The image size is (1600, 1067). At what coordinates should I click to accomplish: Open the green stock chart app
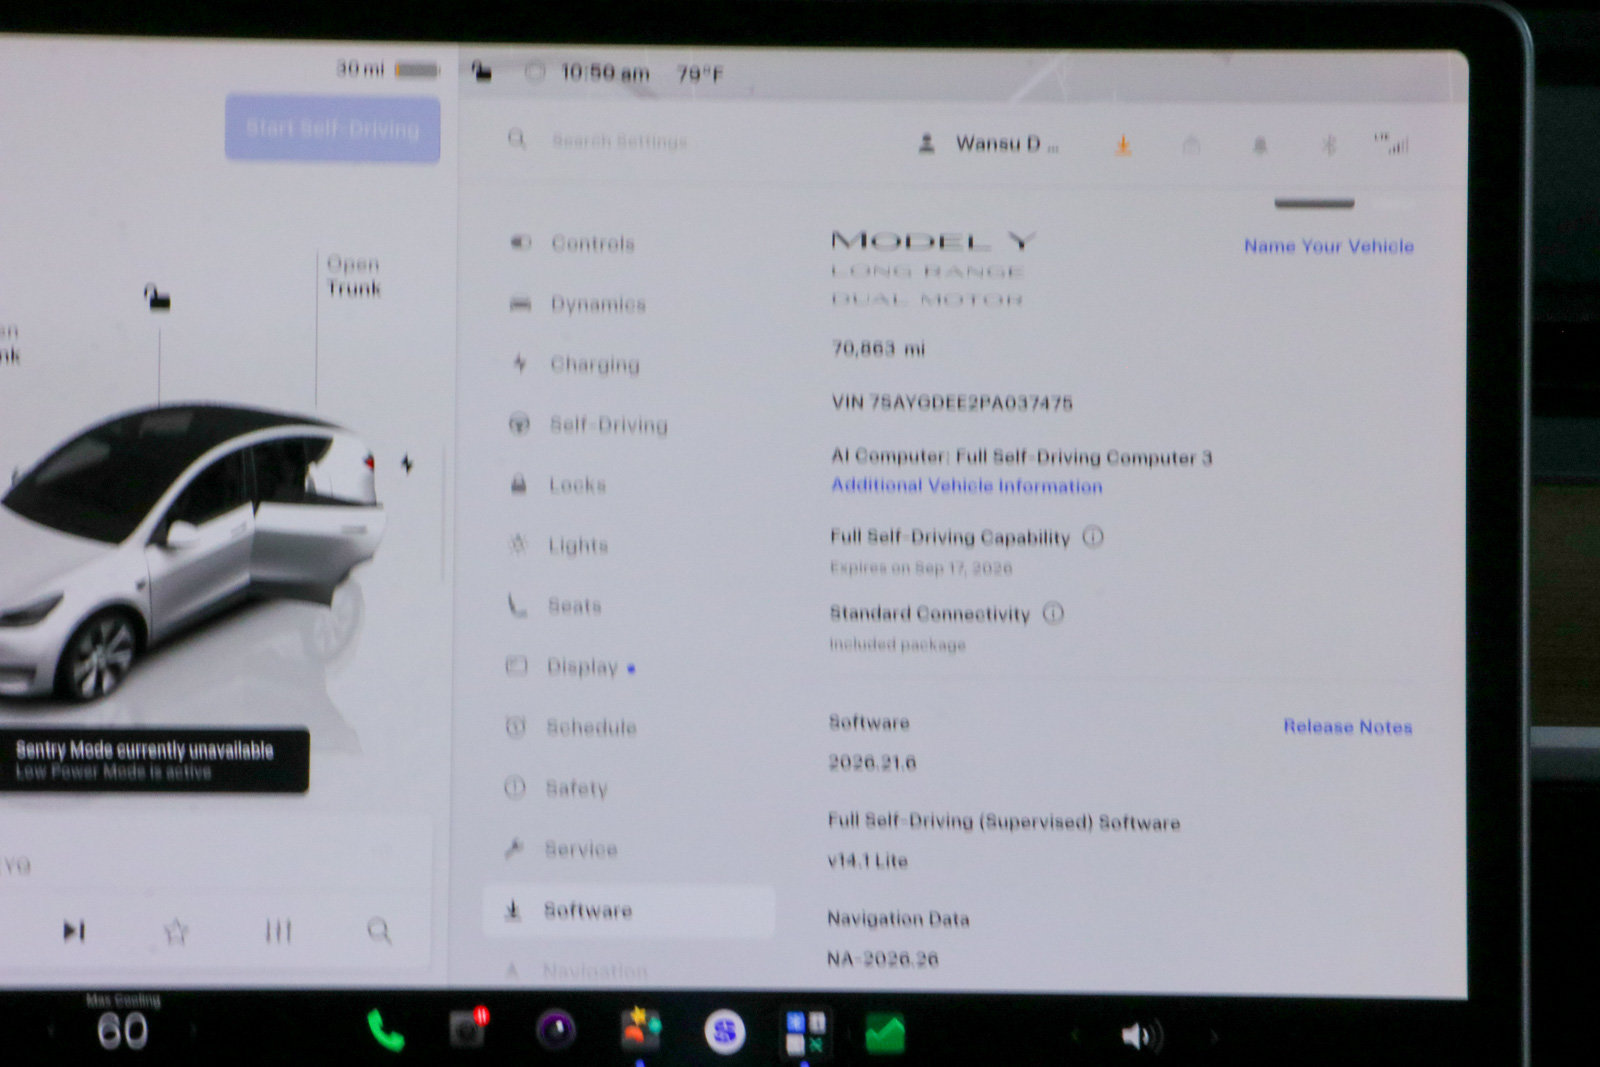pos(885,1034)
